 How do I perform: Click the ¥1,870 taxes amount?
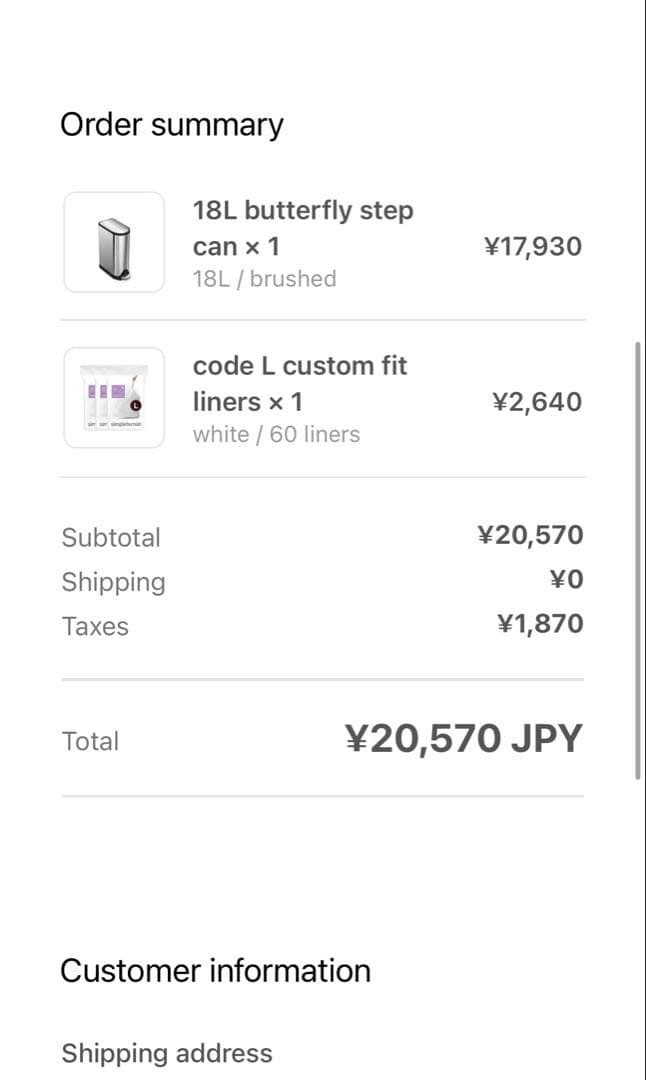coord(540,623)
